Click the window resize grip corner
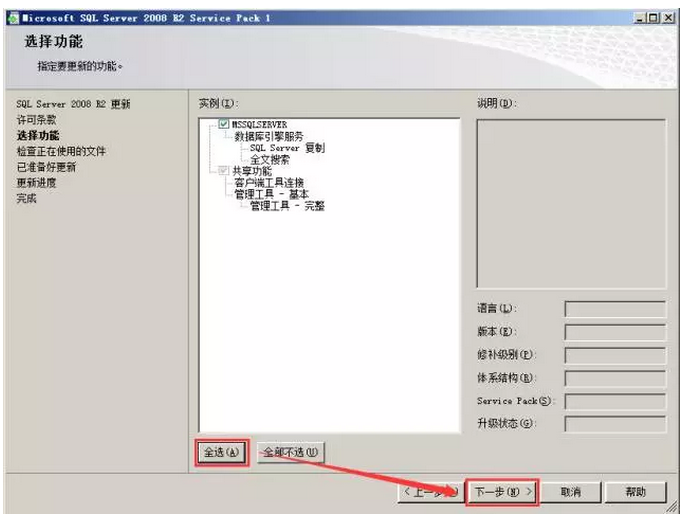685x517 pixels. coord(671,508)
